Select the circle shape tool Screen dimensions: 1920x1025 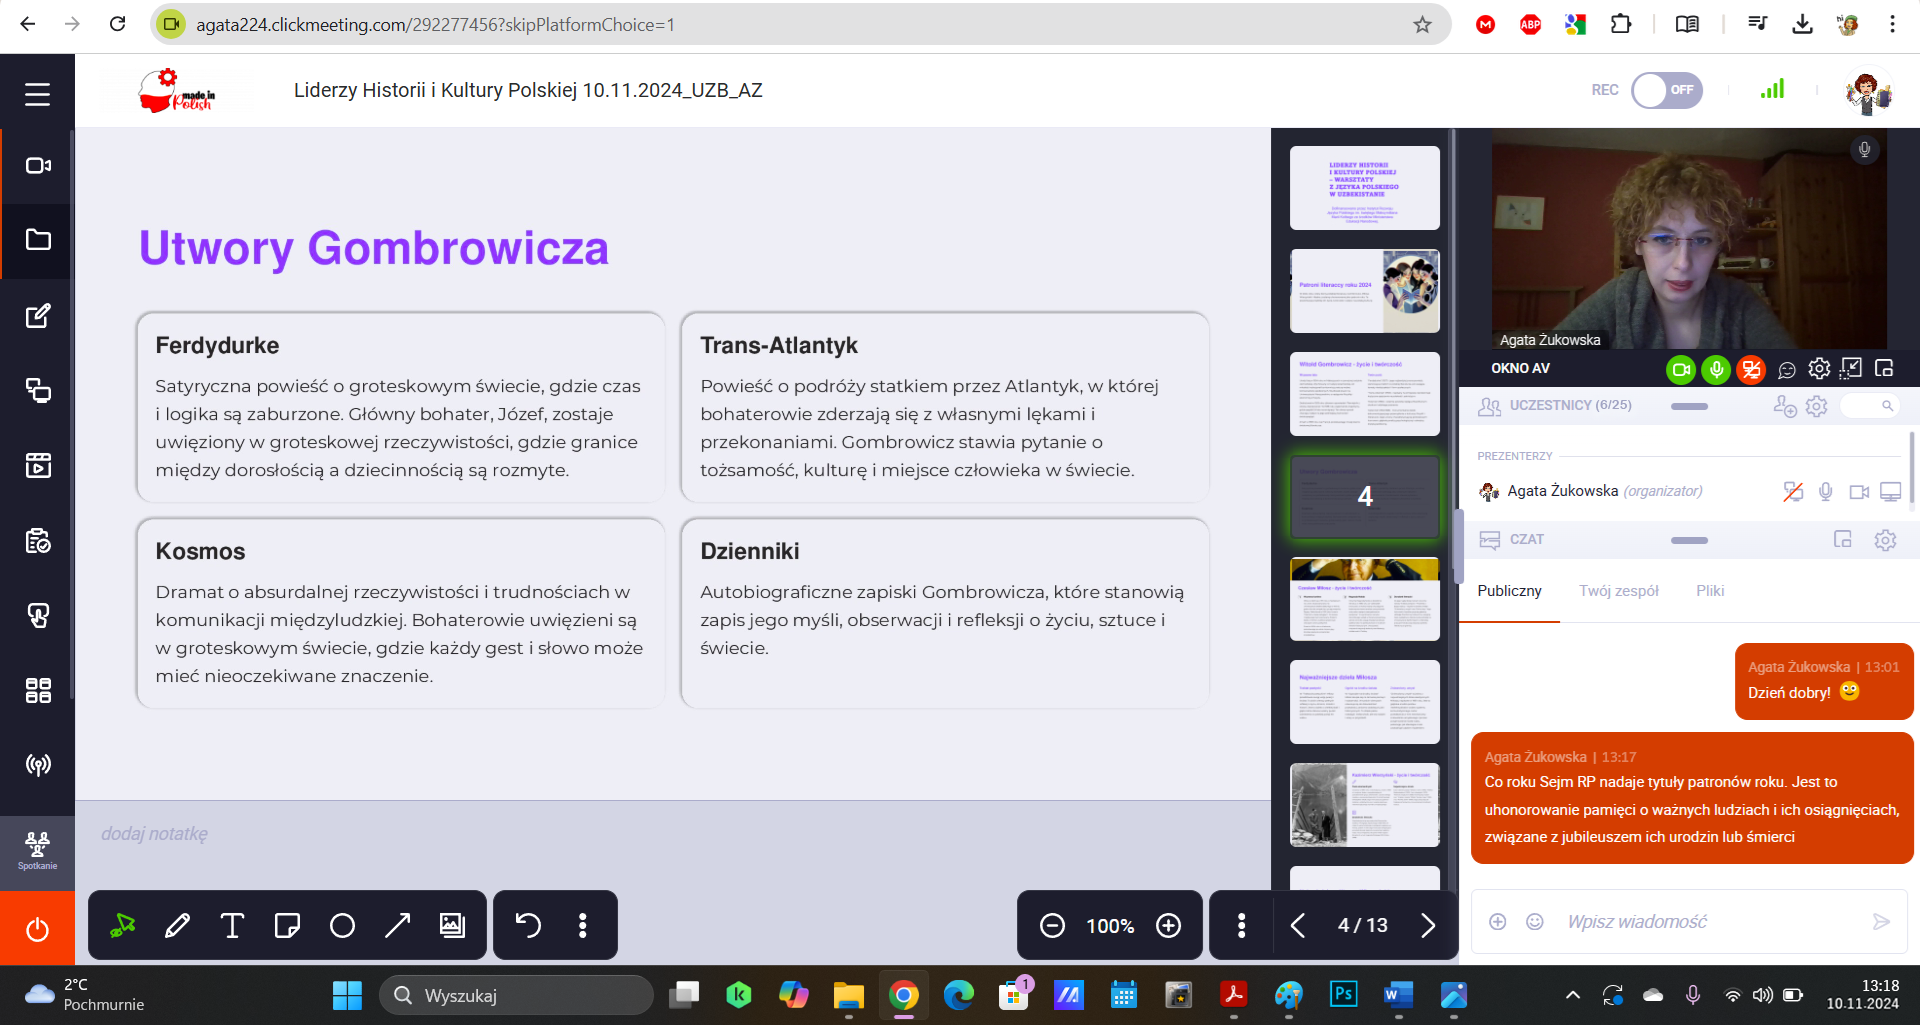tap(342, 925)
